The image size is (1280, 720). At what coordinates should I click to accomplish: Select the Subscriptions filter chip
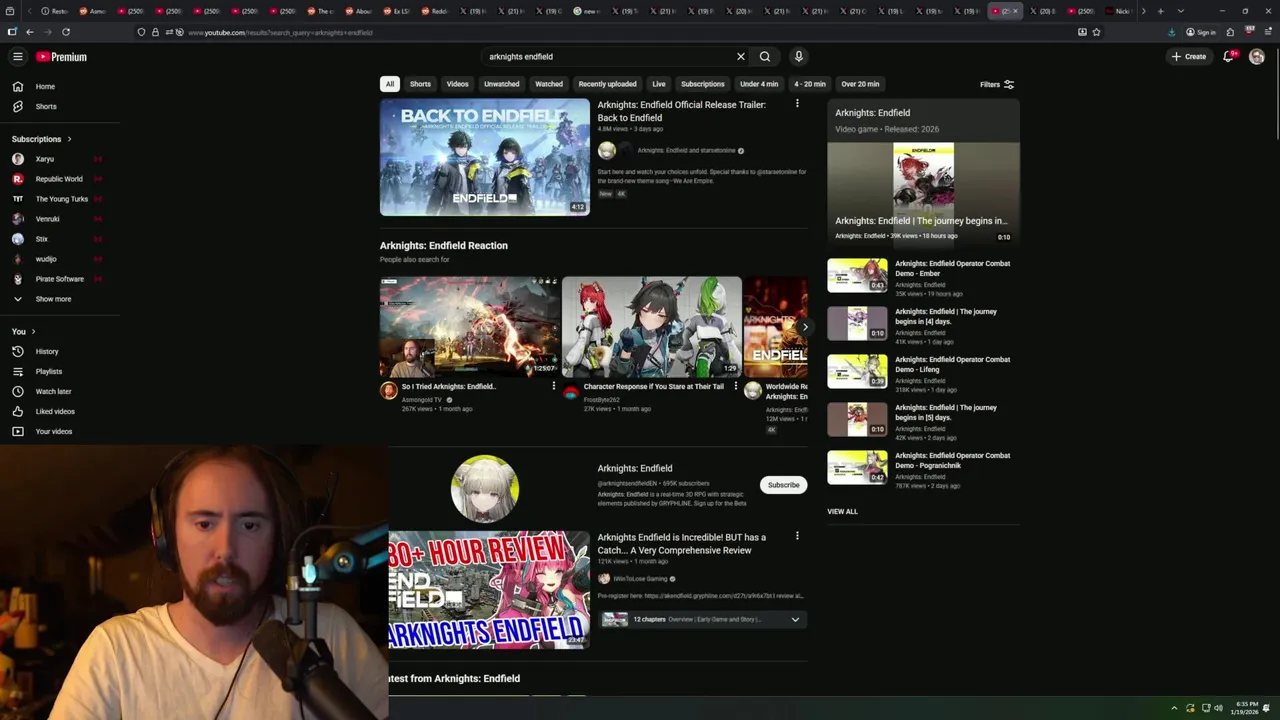pos(702,84)
